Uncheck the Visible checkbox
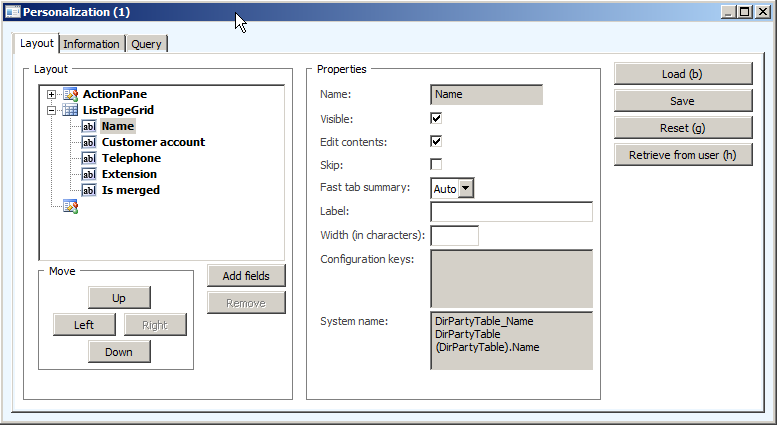 (436, 118)
